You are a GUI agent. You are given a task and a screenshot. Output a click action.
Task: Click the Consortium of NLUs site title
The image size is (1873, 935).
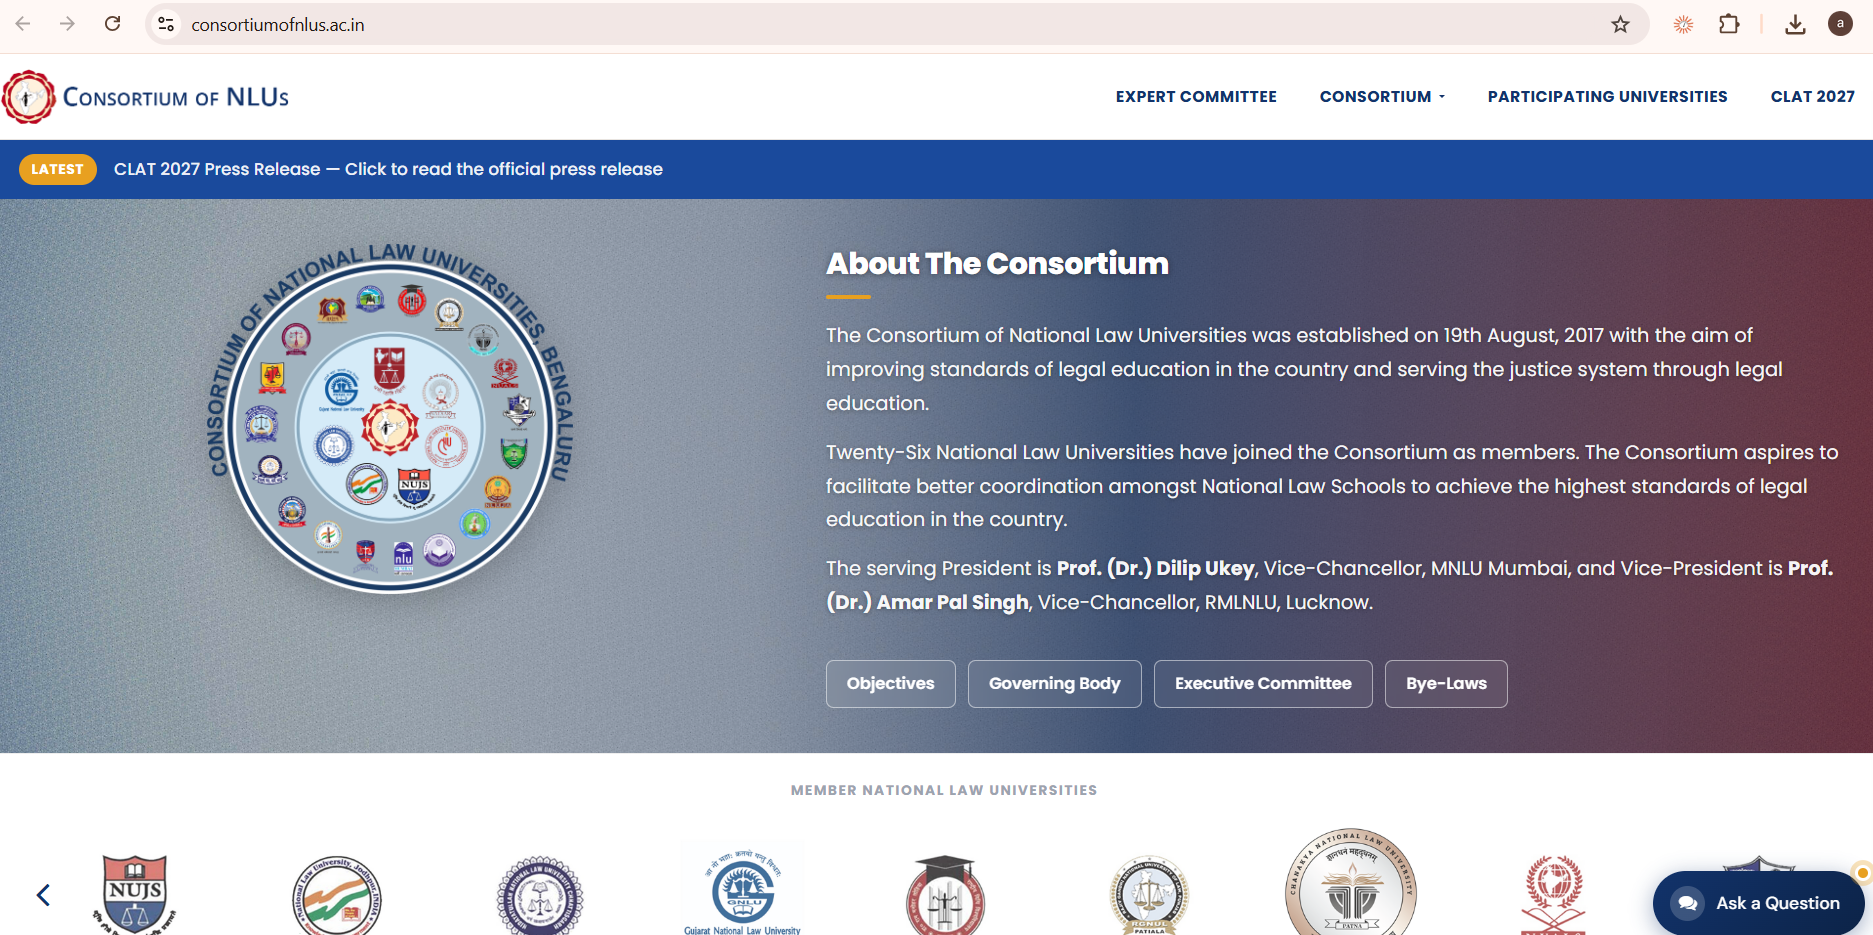click(x=176, y=97)
